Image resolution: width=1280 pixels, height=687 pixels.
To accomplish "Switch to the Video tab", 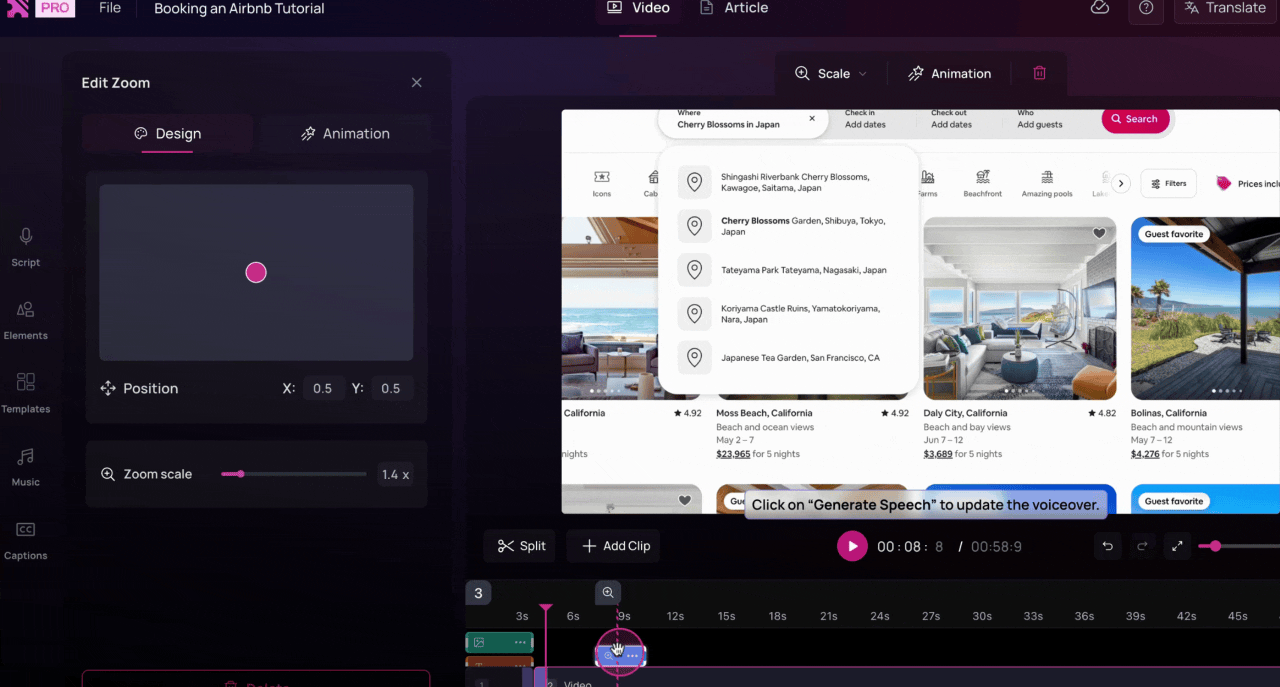I will pos(638,8).
